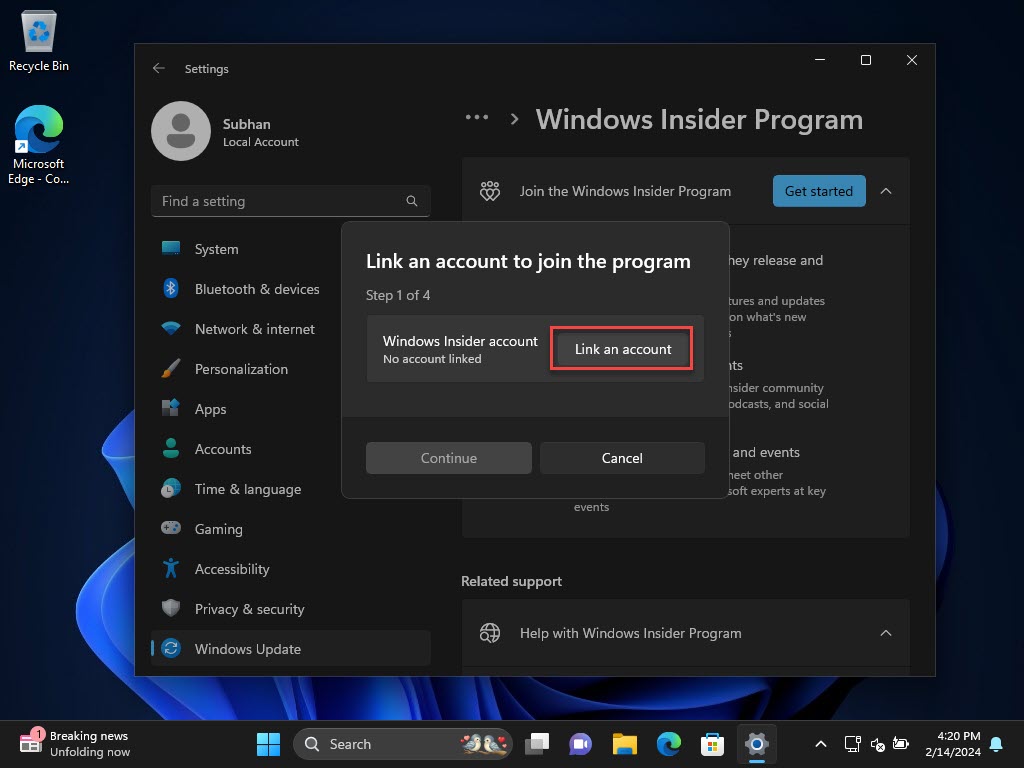Select Time & language settings
Screen dimensions: 1024x768
point(247,489)
